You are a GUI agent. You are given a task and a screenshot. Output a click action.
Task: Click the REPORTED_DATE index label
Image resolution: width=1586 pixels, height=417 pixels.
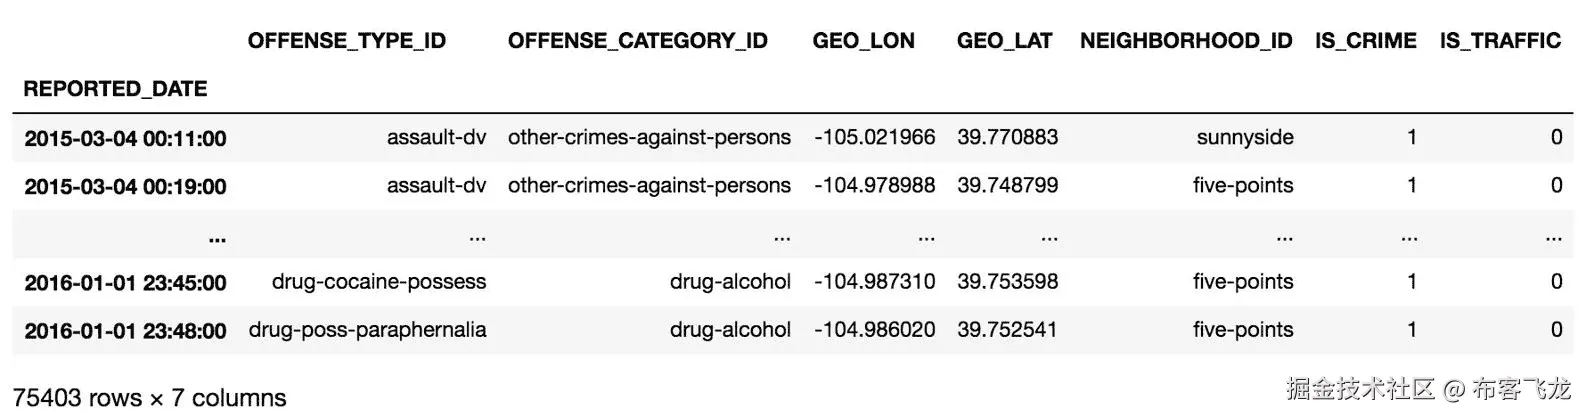(115, 89)
